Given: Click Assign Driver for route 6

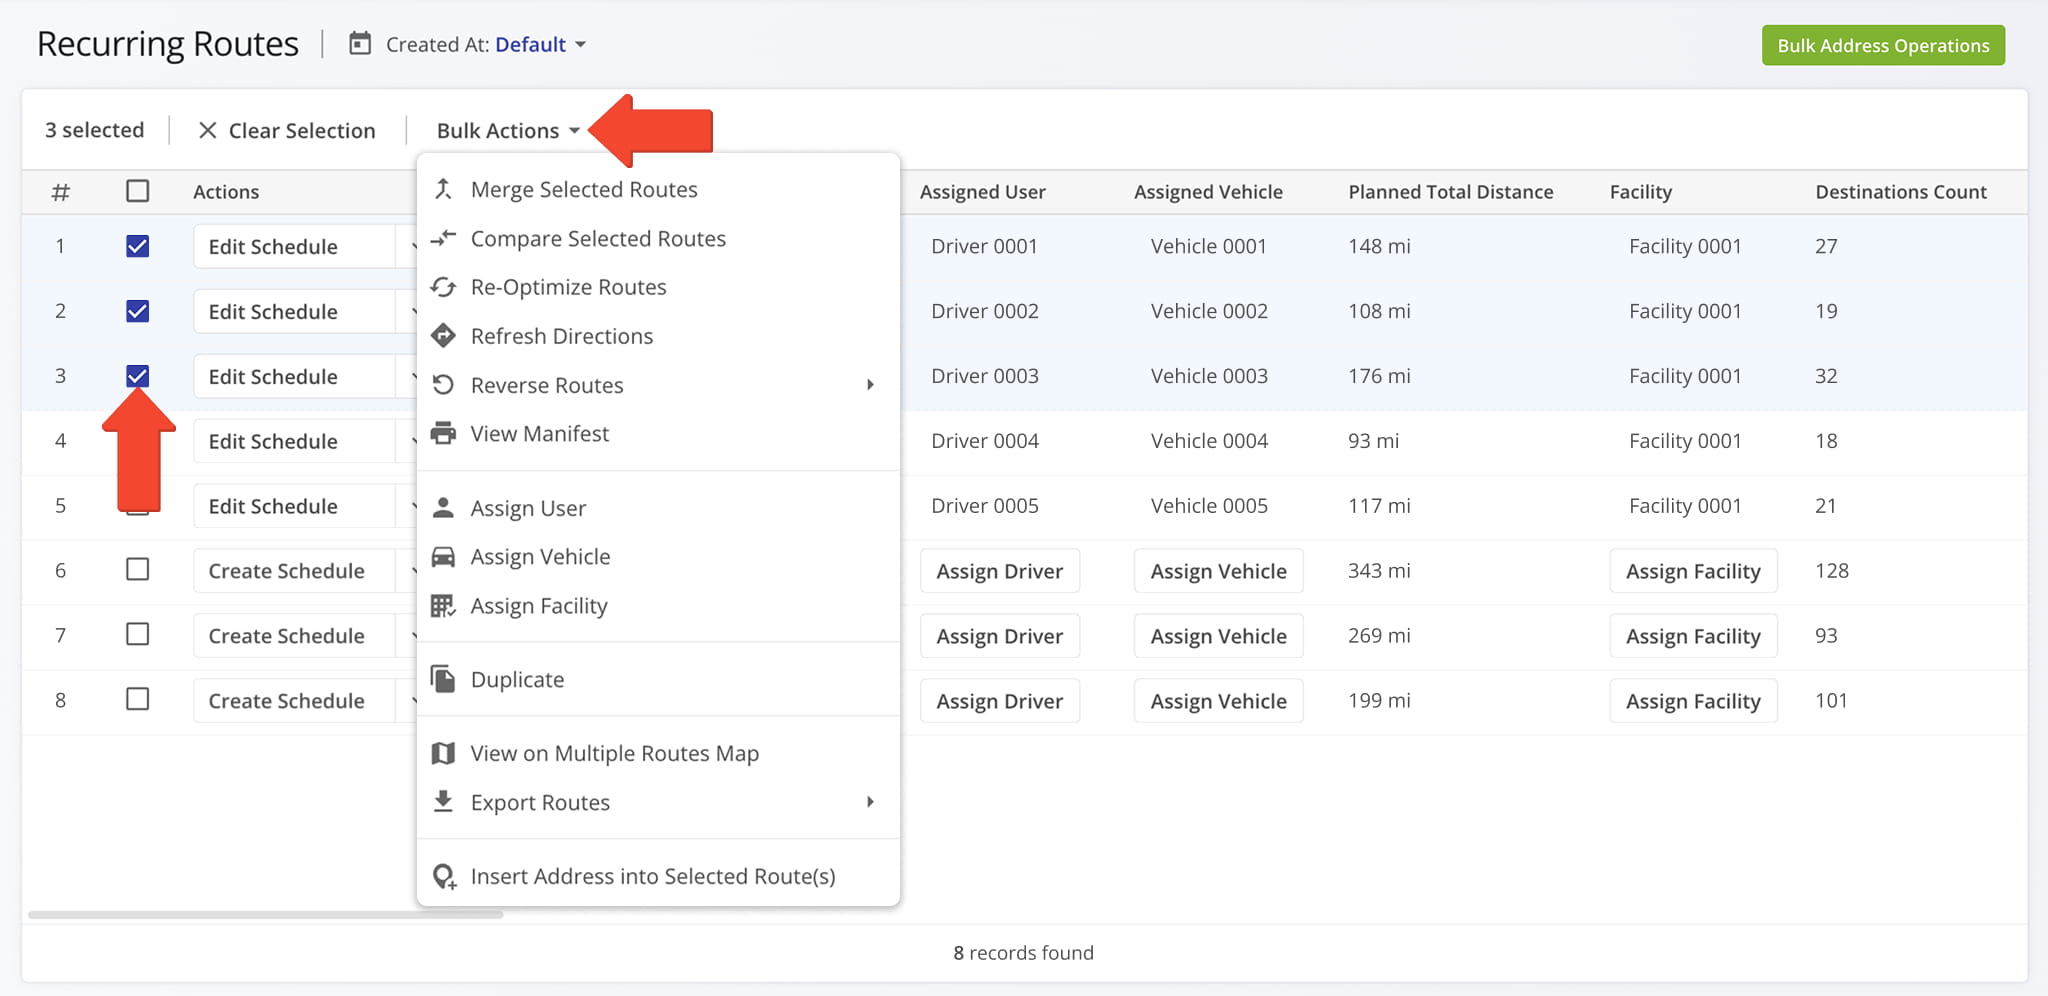Looking at the screenshot, I should click(999, 571).
